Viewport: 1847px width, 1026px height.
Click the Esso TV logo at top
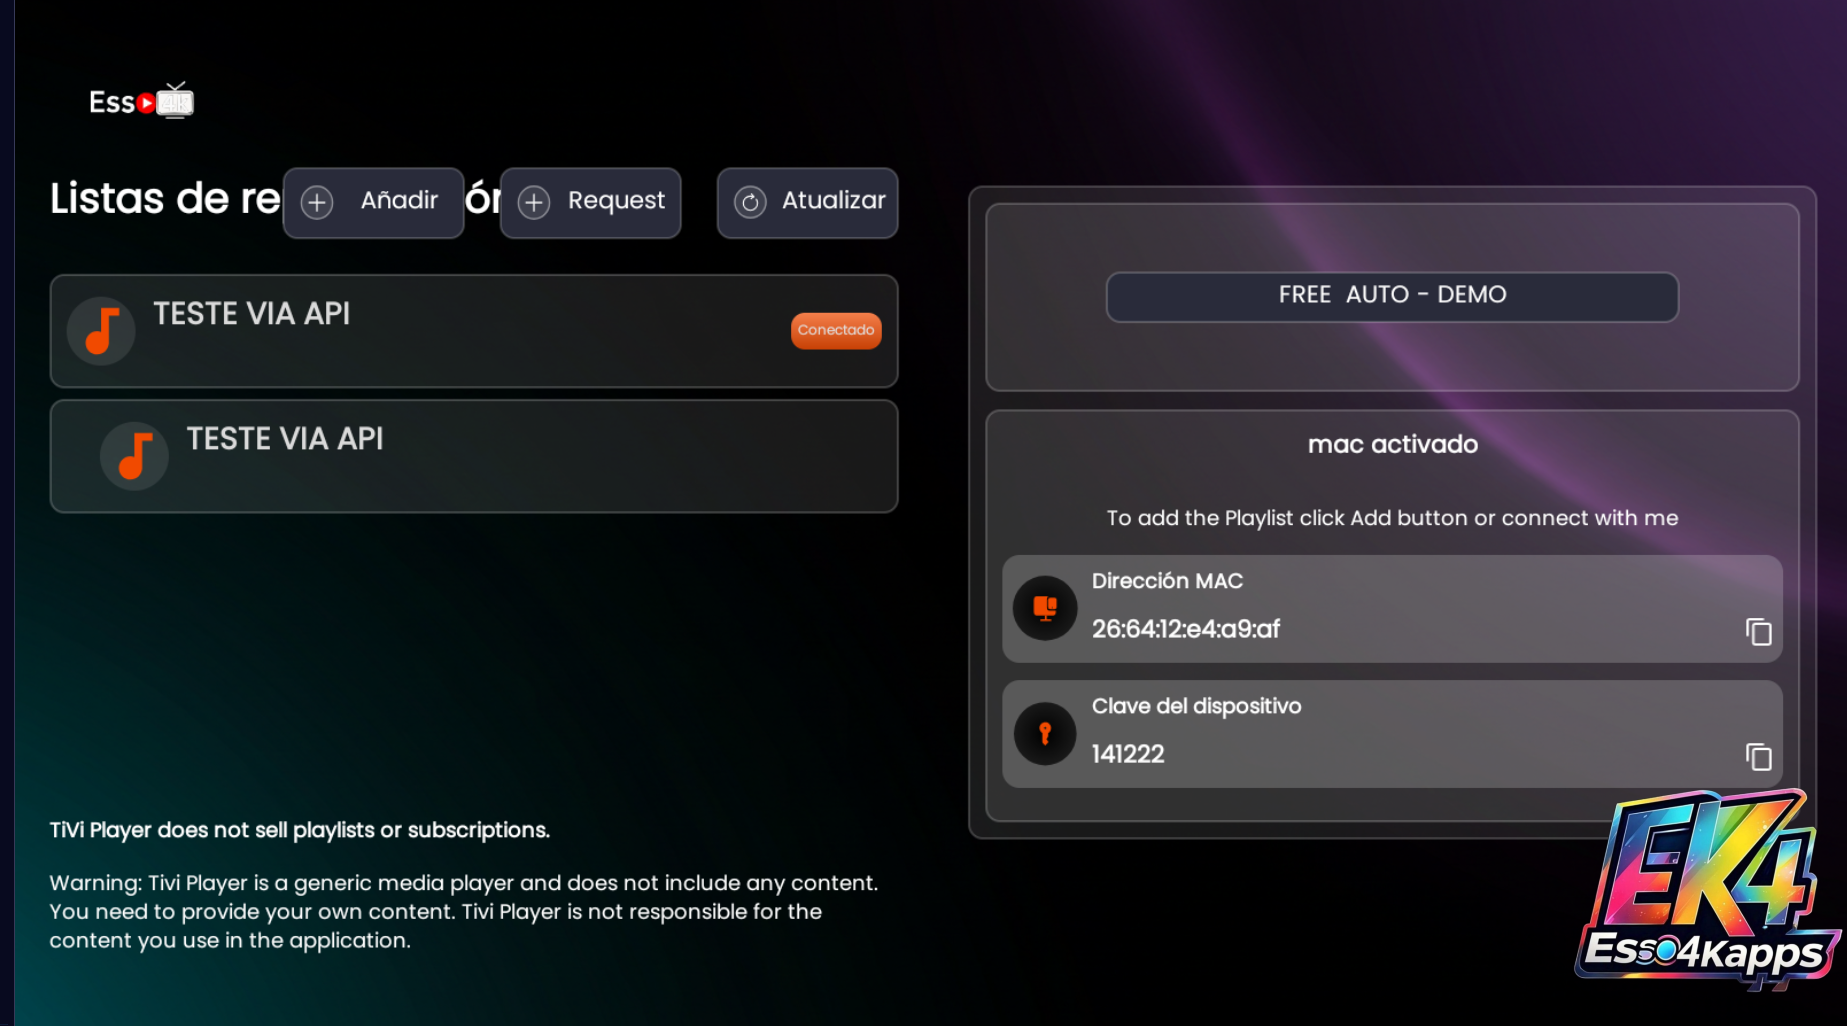pos(141,102)
